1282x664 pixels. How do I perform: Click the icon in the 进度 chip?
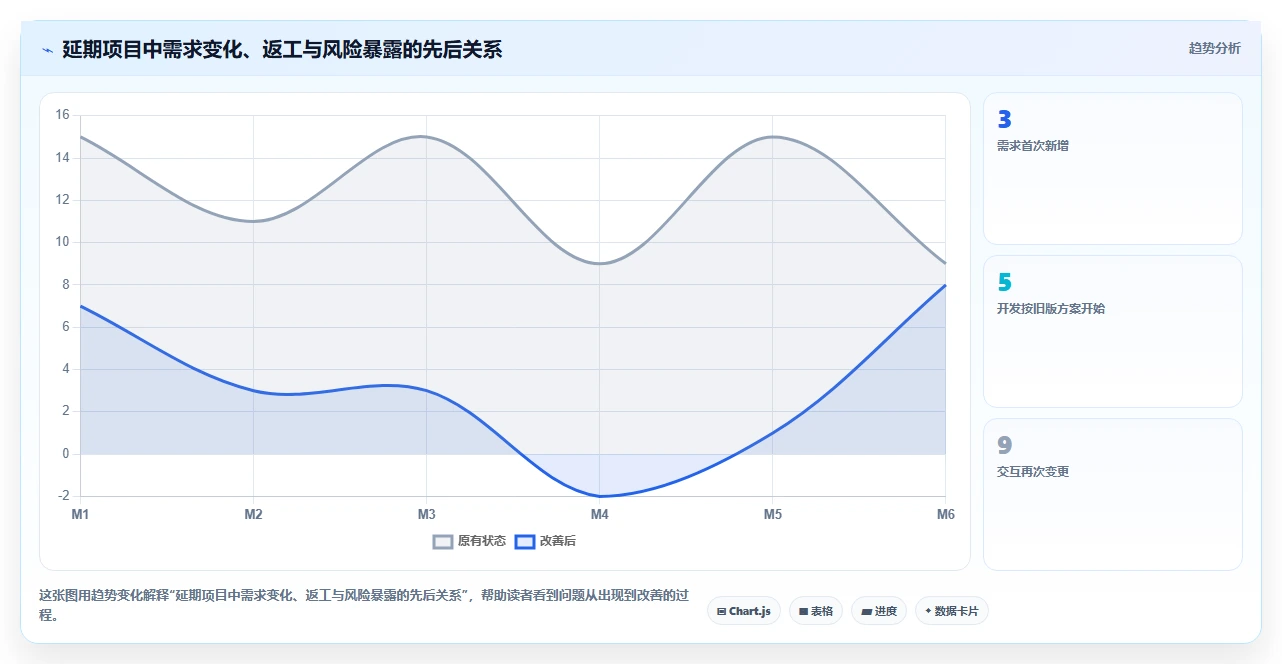866,611
